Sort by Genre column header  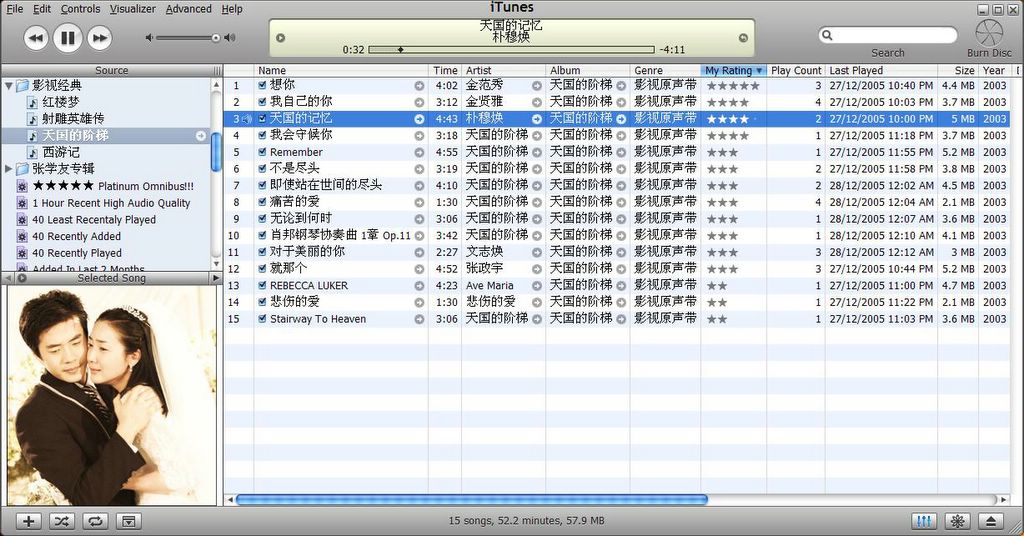click(665, 71)
